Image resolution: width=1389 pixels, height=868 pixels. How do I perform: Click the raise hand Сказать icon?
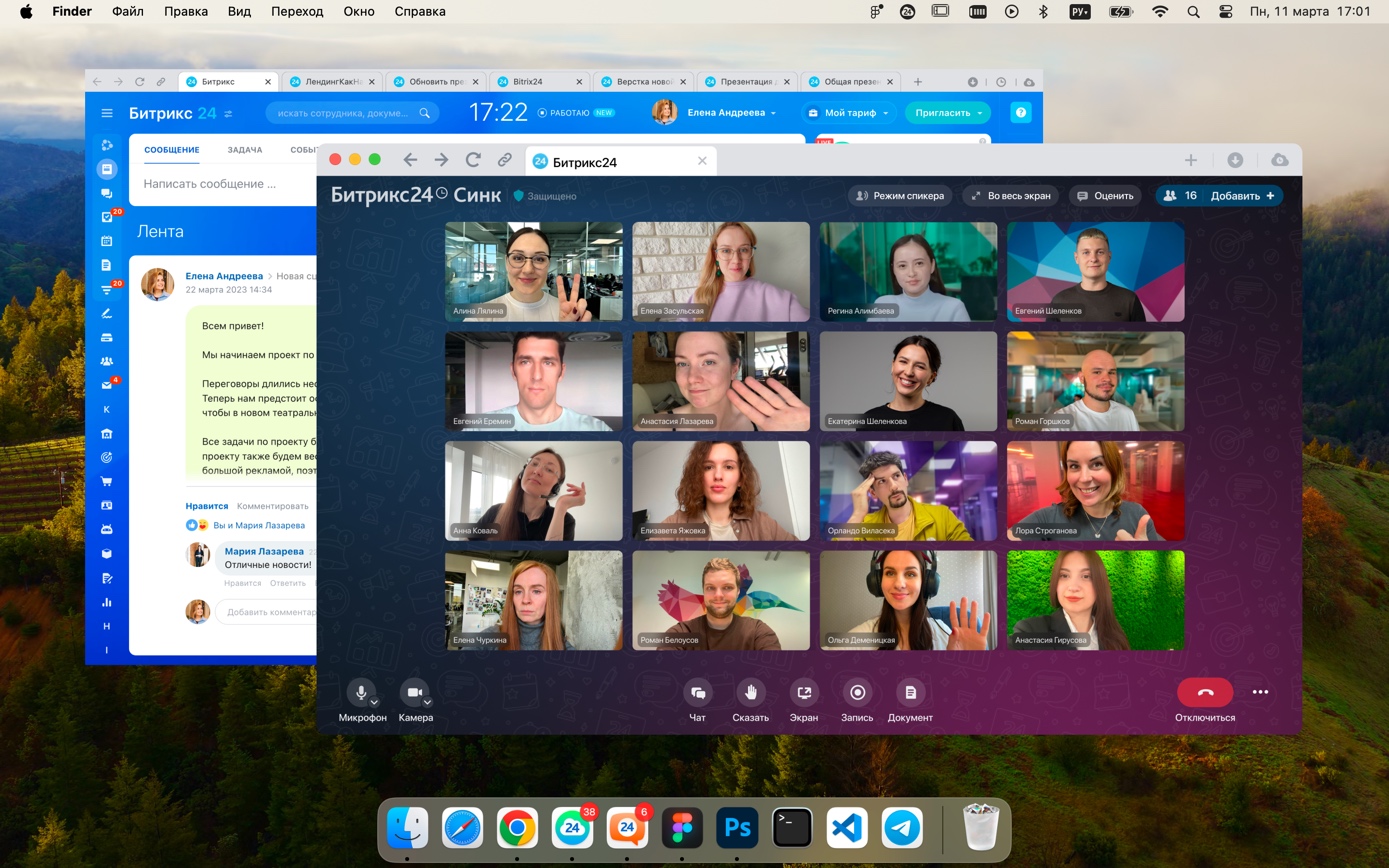point(750,692)
